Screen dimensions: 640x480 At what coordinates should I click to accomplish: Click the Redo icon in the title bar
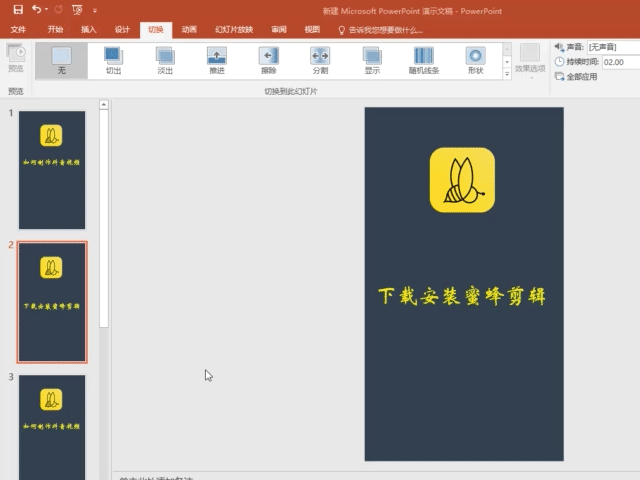tap(58, 9)
